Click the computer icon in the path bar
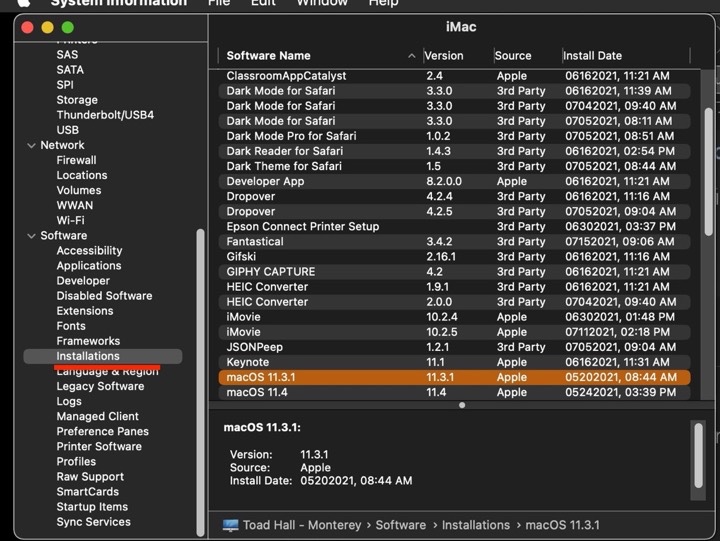The height and width of the screenshot is (541, 720). 231,525
